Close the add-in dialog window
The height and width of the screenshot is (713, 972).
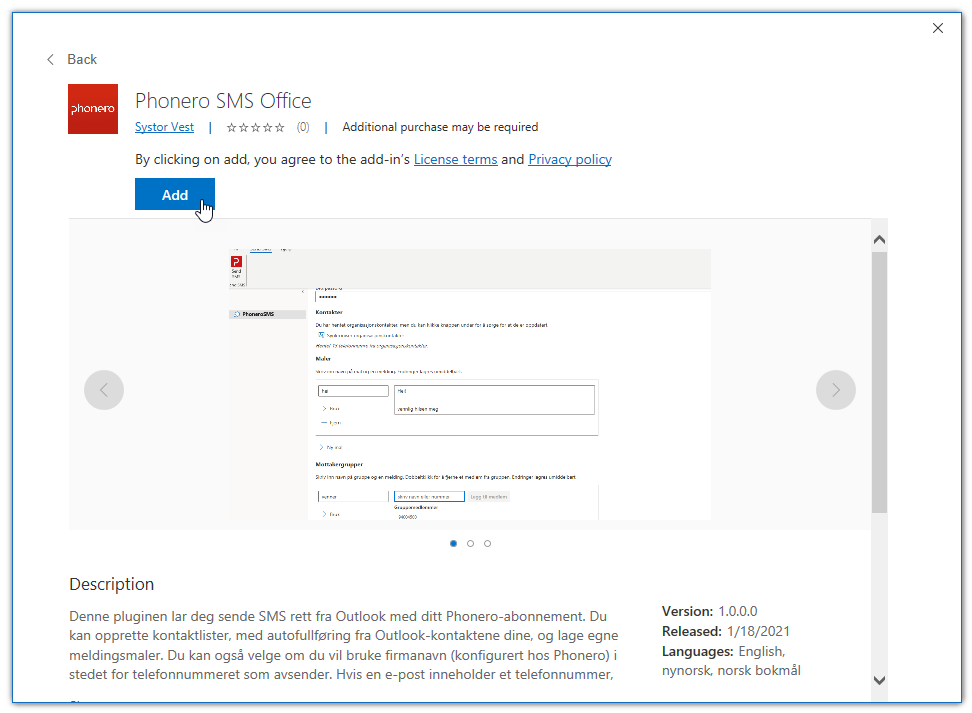coord(938,28)
